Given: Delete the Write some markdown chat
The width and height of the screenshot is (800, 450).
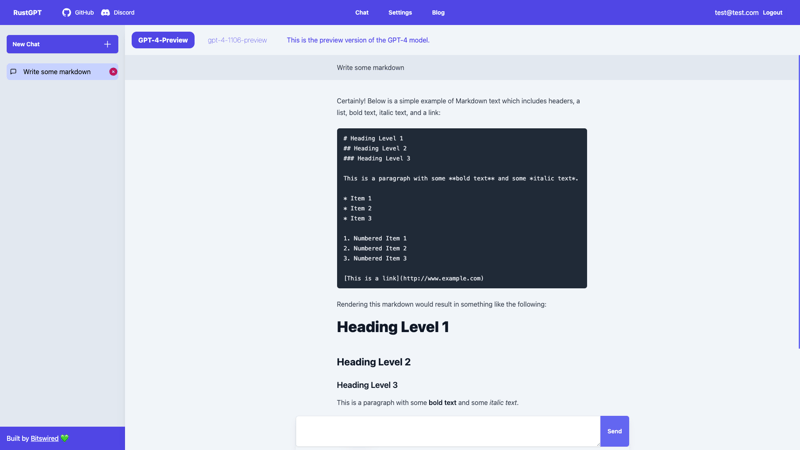Looking at the screenshot, I should (113, 72).
